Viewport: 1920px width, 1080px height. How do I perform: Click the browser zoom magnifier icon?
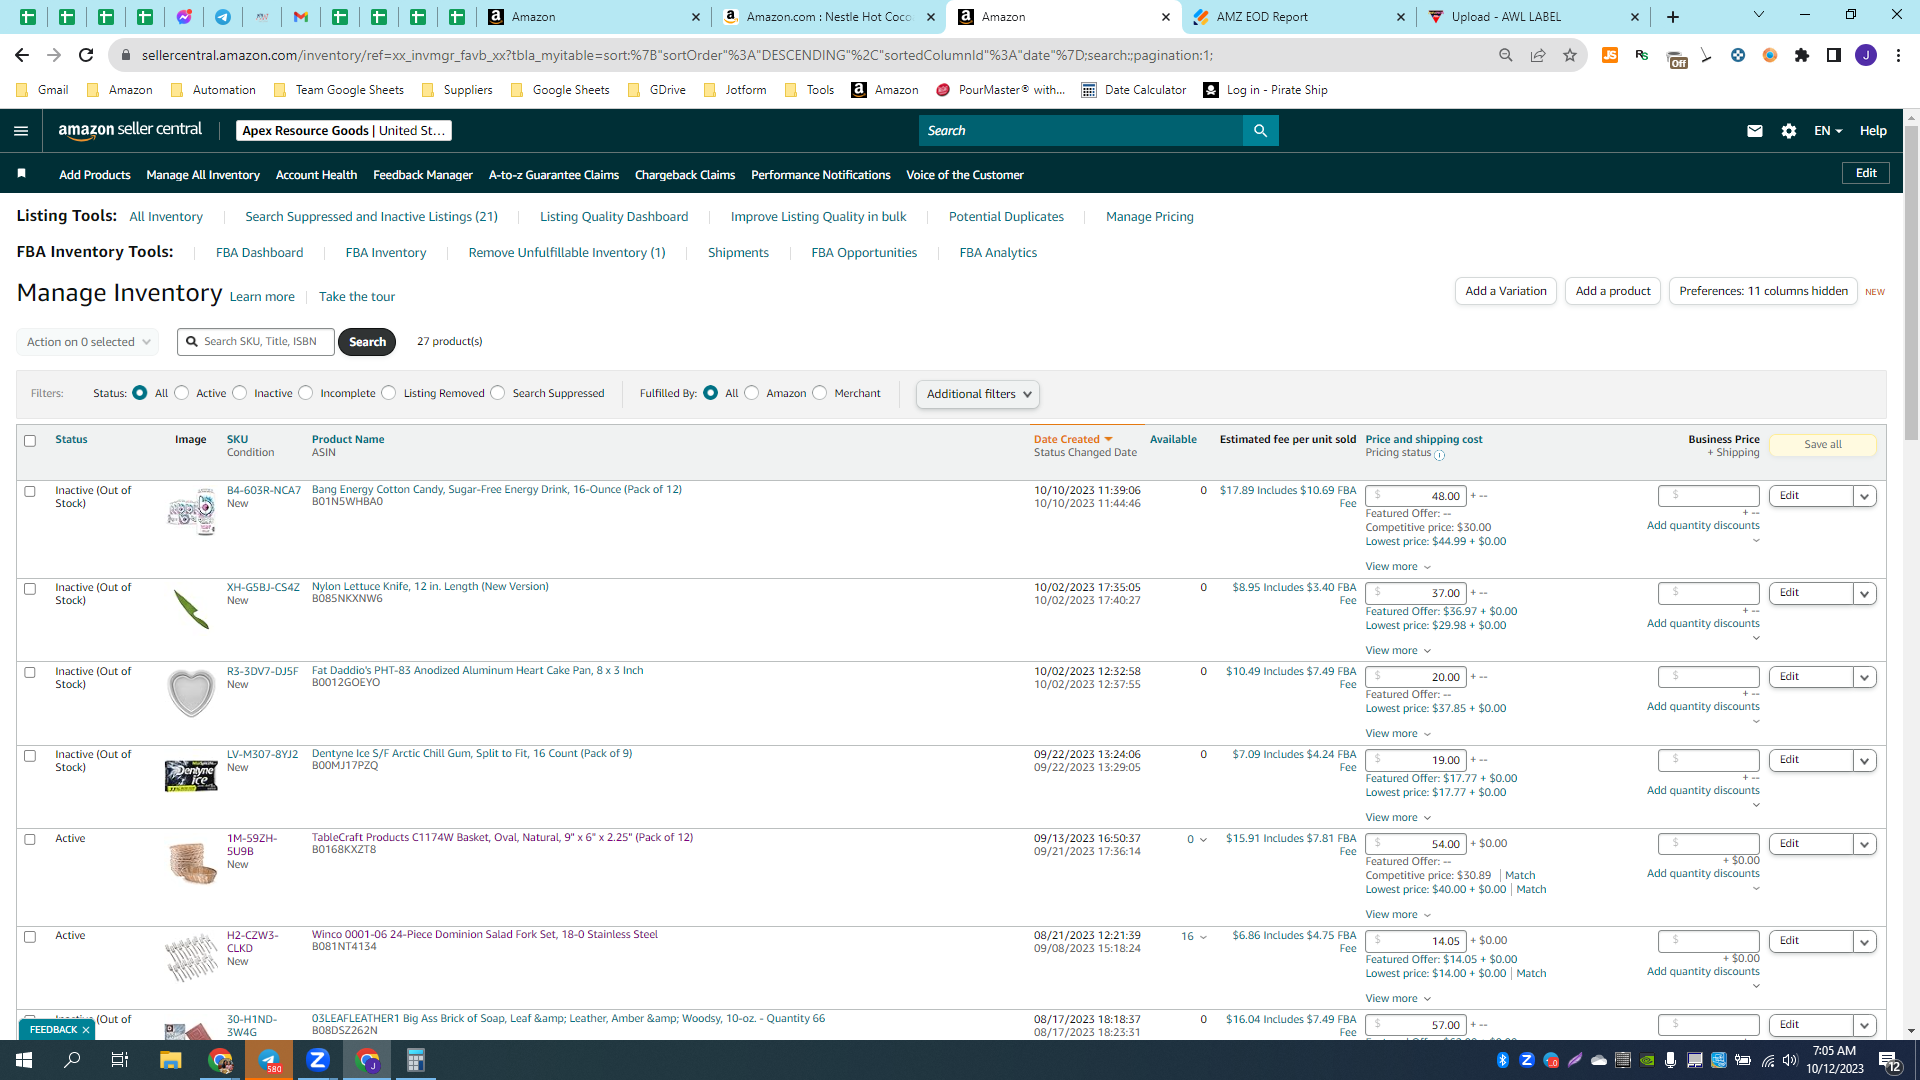point(1506,55)
